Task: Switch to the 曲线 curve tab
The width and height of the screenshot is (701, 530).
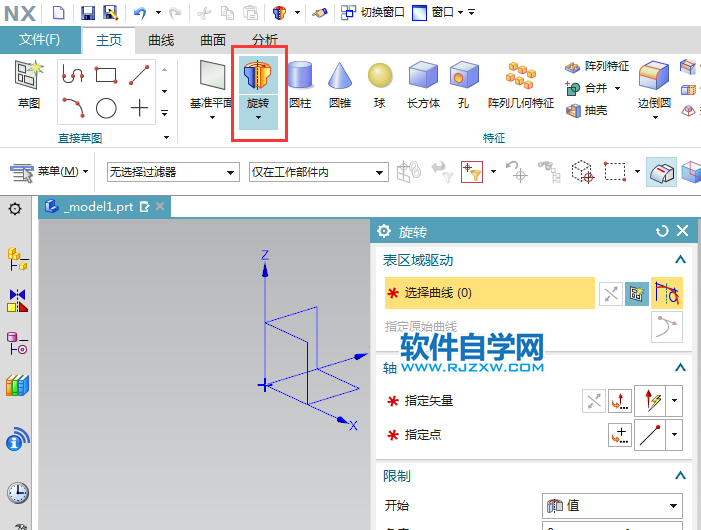Action: point(161,40)
